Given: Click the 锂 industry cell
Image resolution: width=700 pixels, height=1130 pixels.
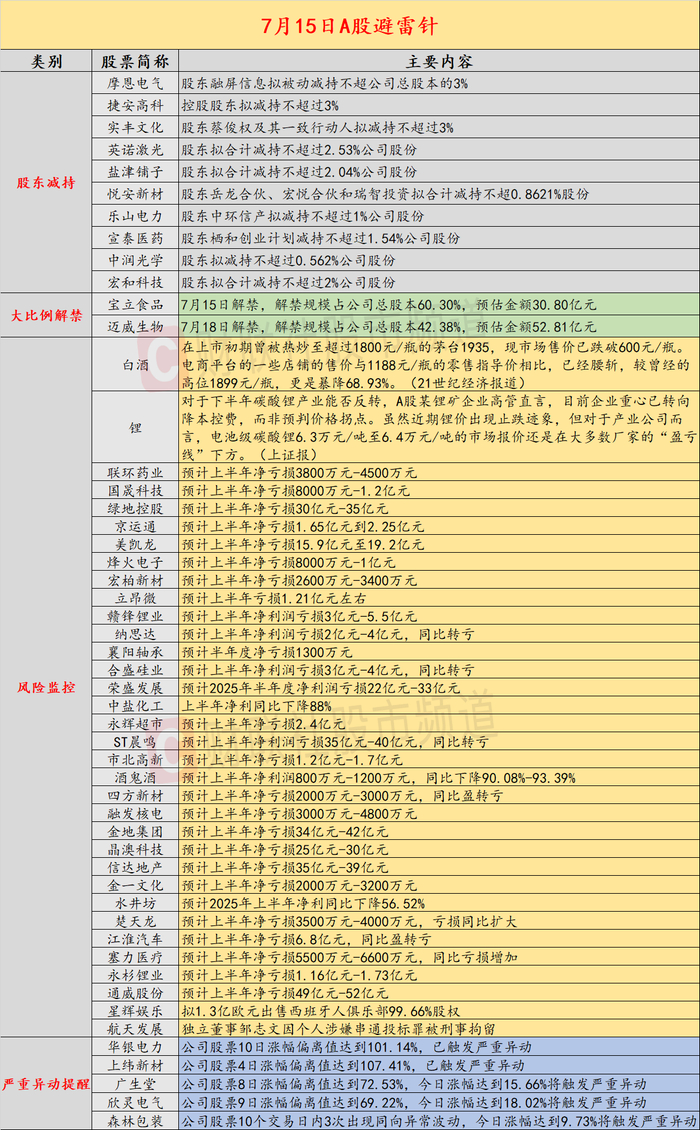Looking at the screenshot, I should click(136, 427).
